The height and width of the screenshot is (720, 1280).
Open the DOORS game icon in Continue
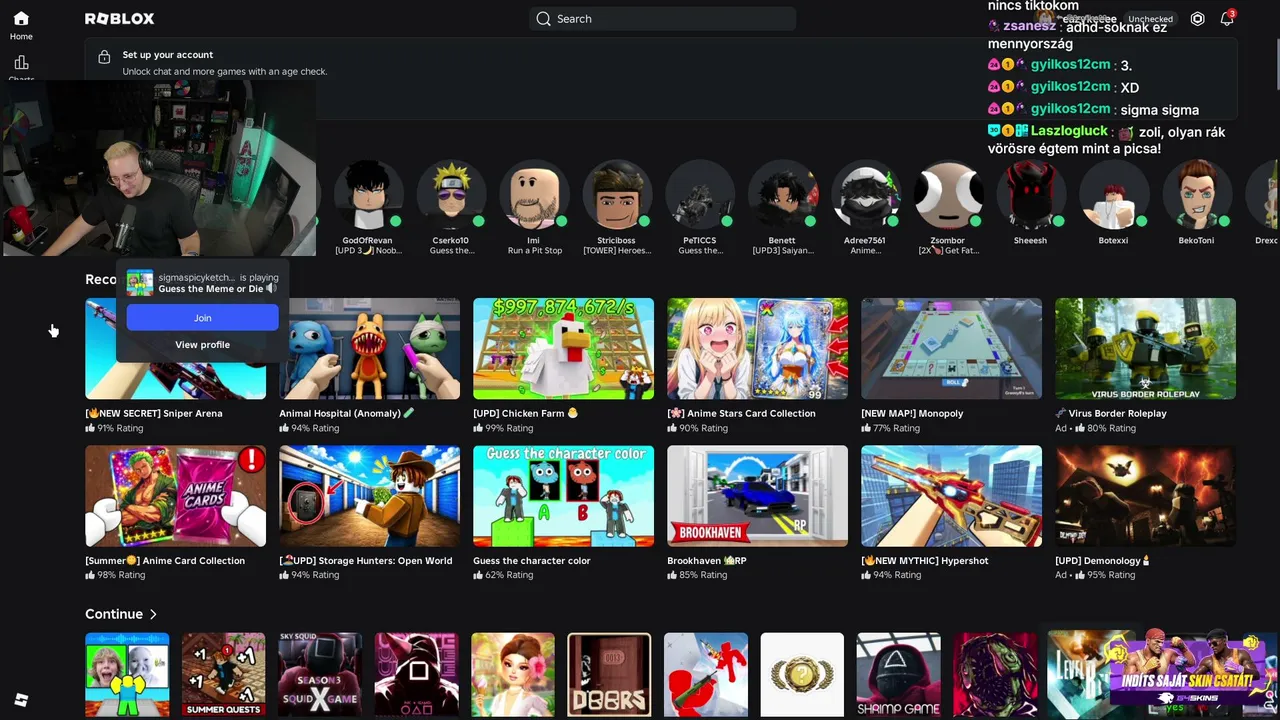[609, 675]
